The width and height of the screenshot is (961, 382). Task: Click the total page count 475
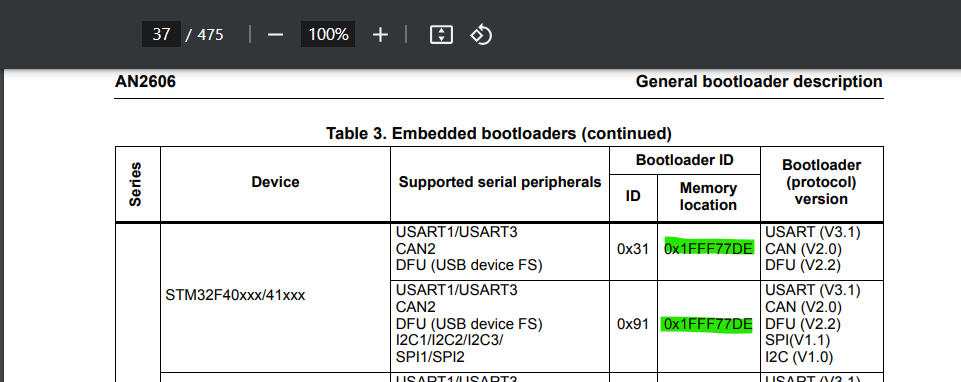pos(210,35)
